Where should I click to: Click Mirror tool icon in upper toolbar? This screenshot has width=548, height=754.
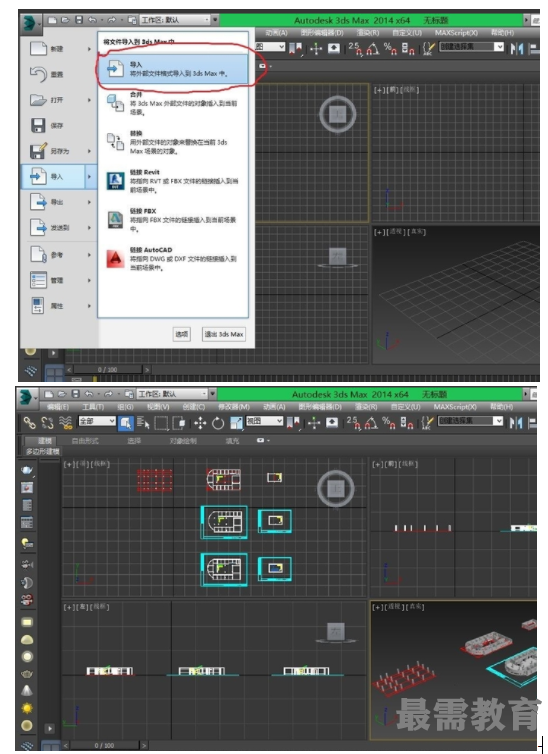pyautogui.click(x=517, y=48)
